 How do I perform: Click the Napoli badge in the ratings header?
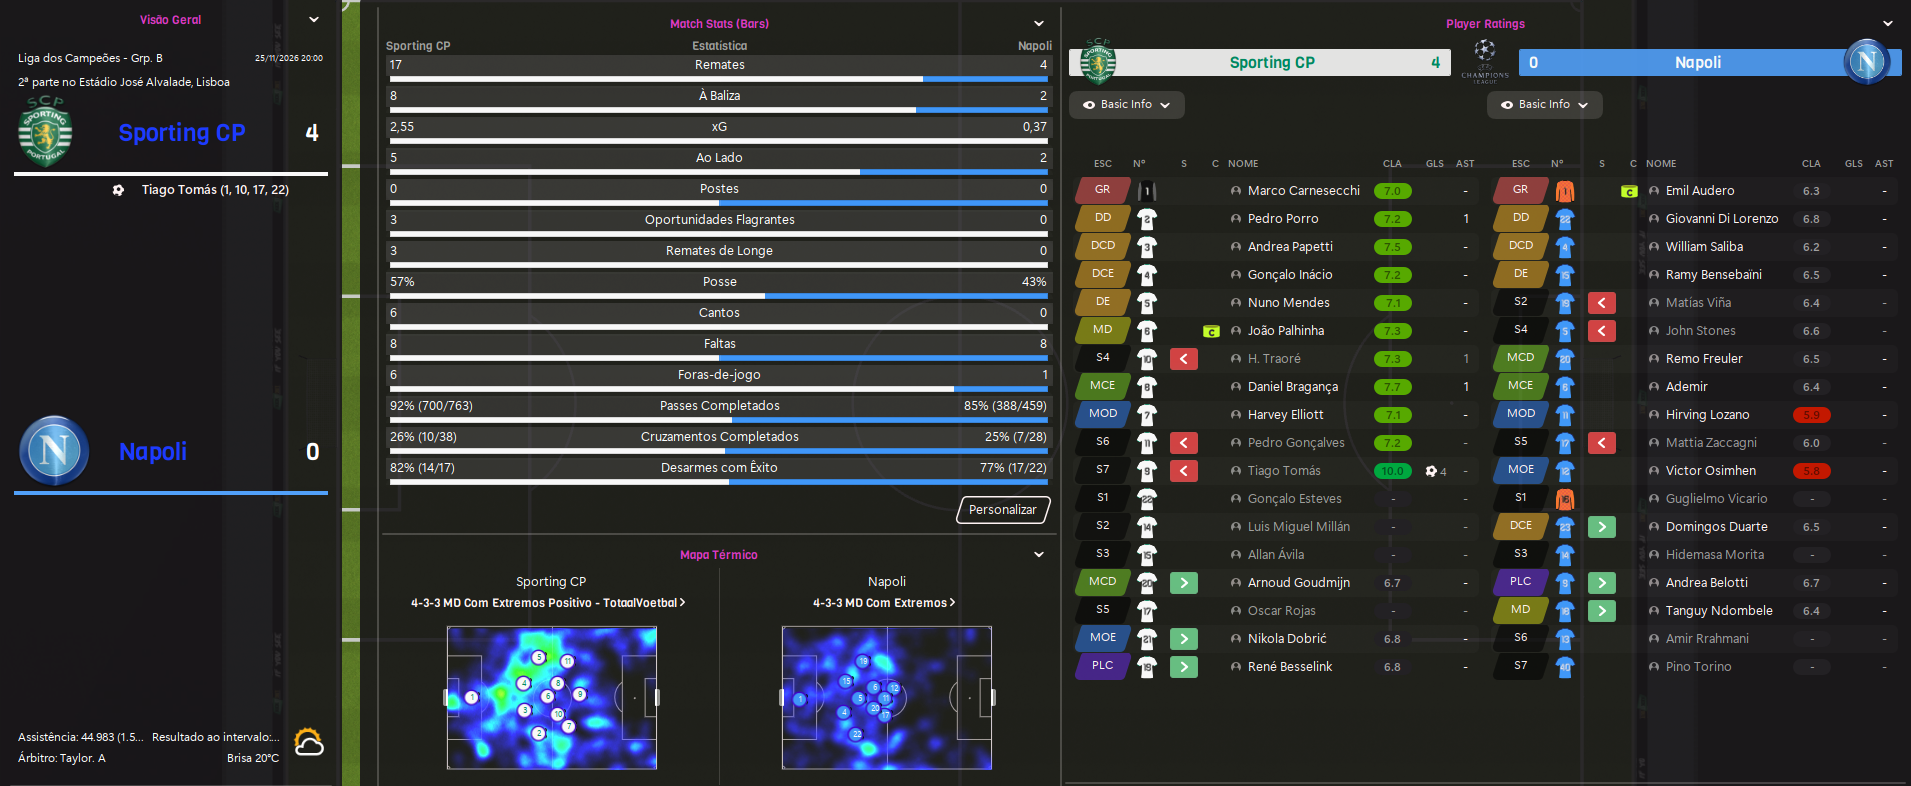tap(1866, 62)
